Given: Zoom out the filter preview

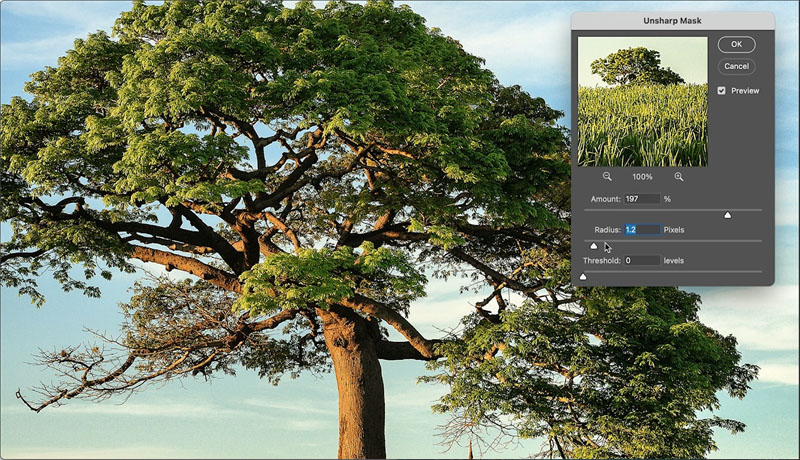Looking at the screenshot, I should [607, 176].
